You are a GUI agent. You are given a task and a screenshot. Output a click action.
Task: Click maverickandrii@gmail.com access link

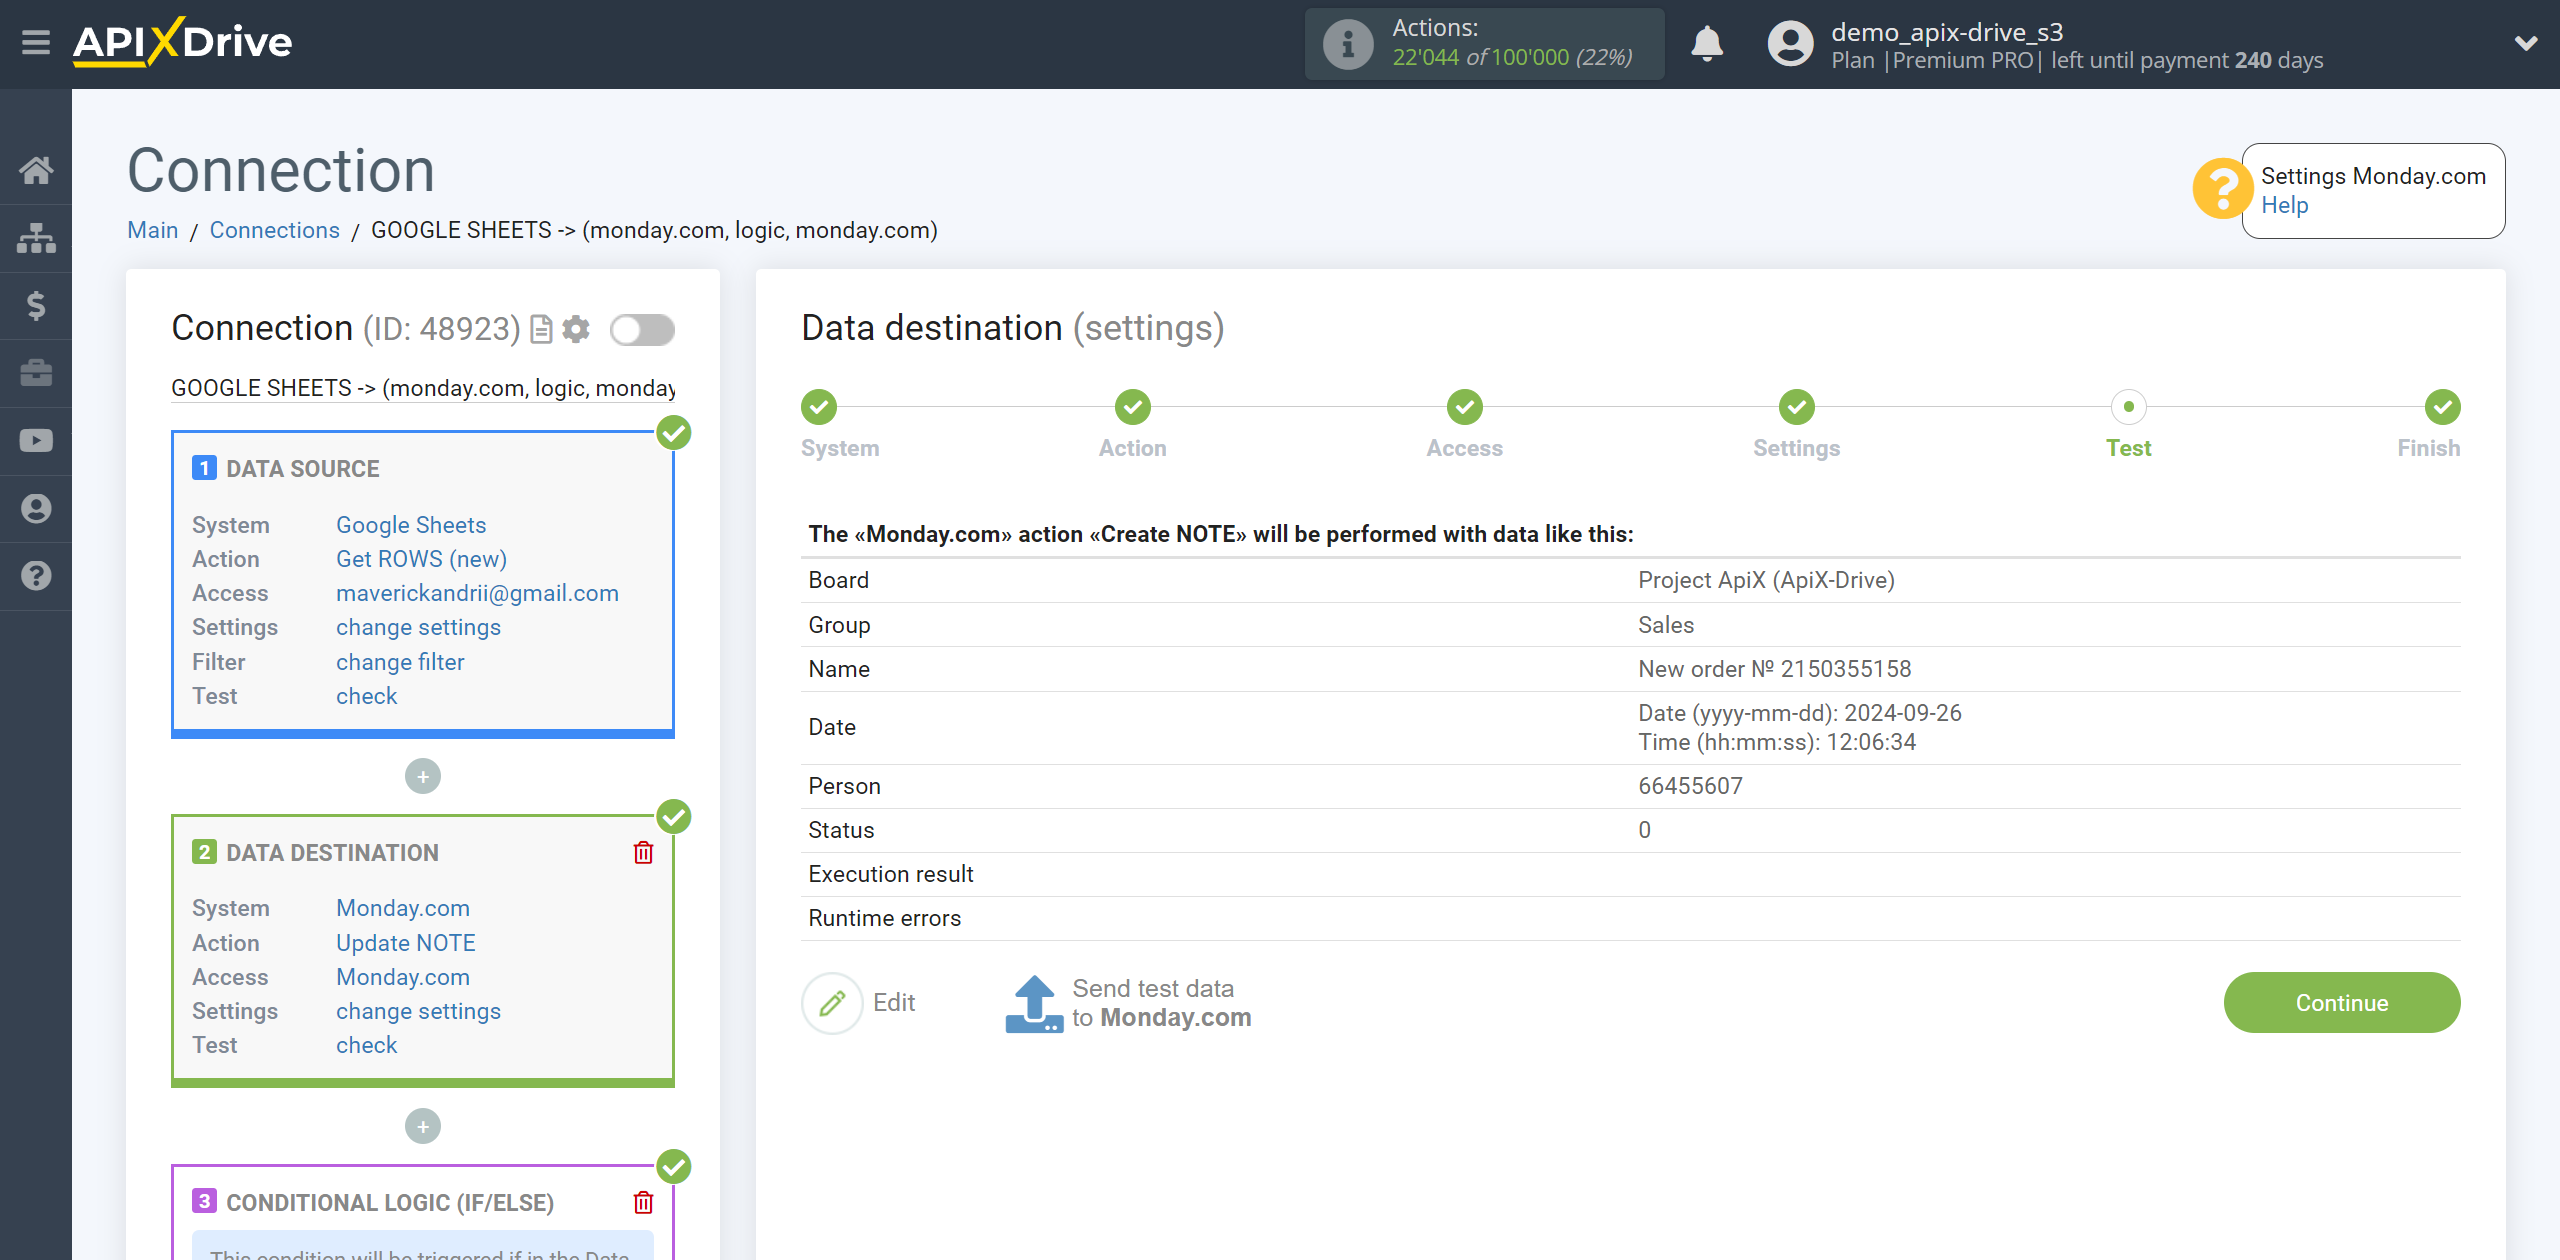coord(477,593)
